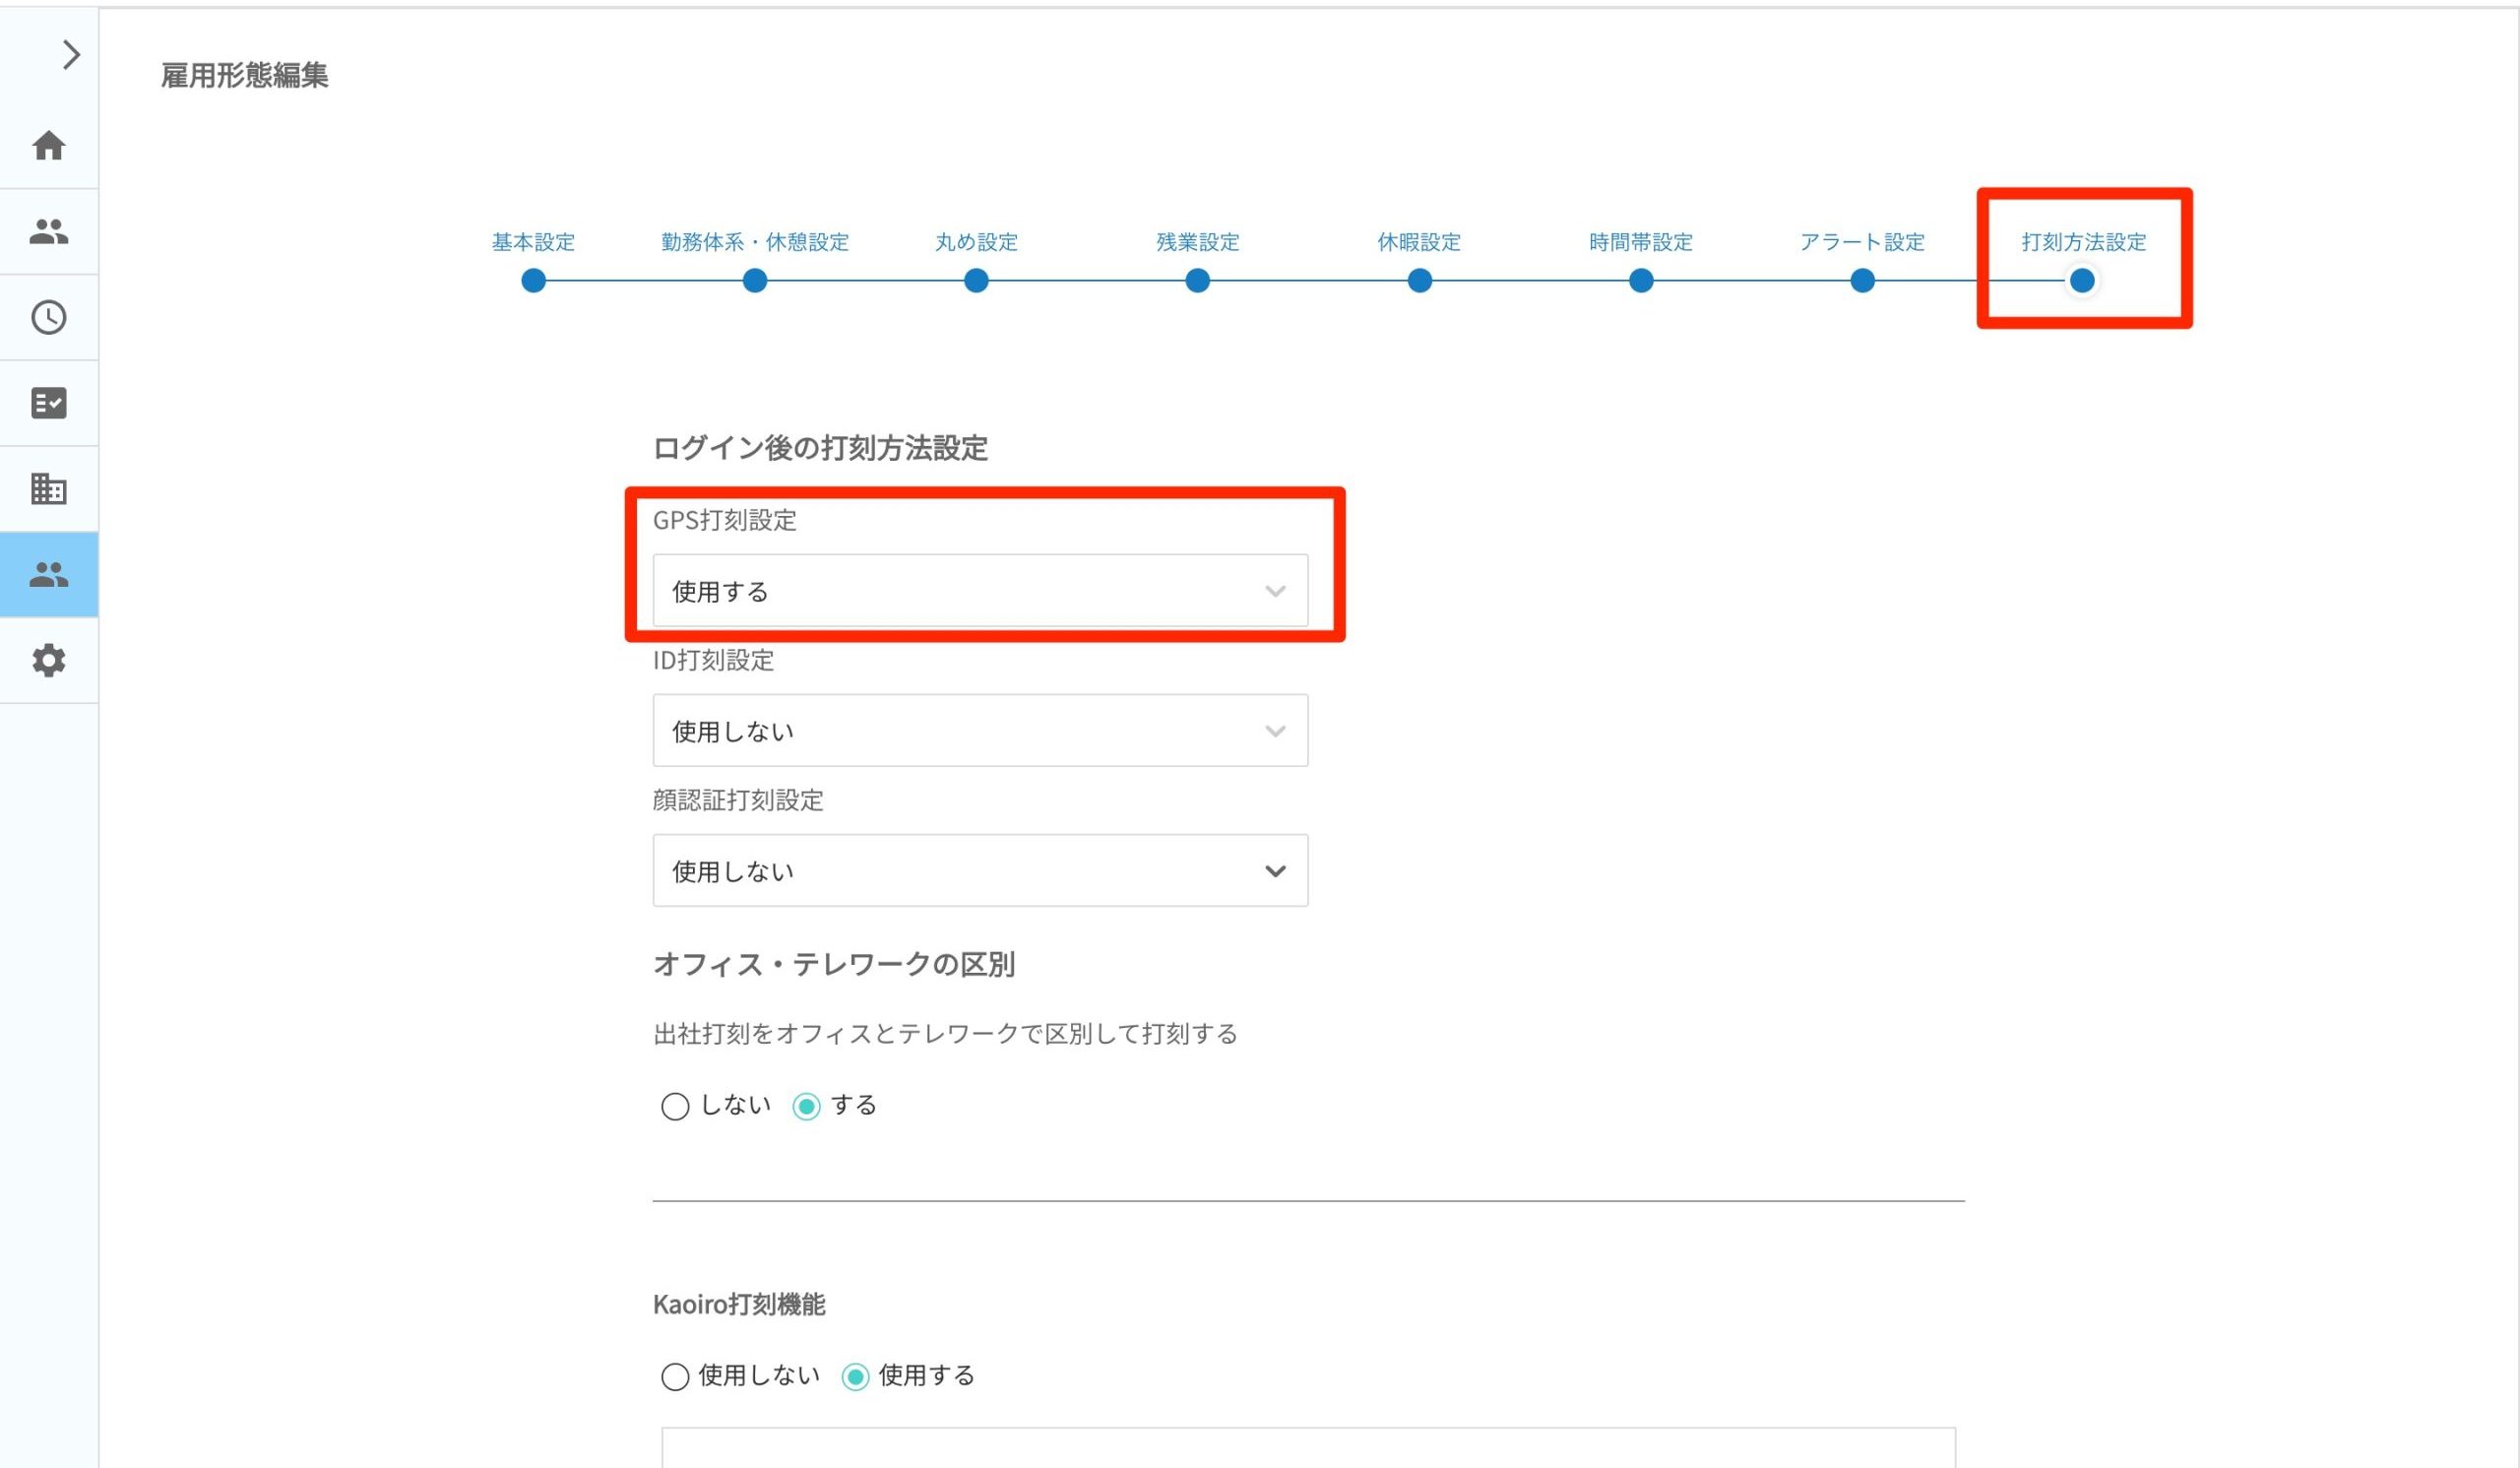Open the people icon below Home
Screen dimensions: 2520x1468
tap(48, 232)
